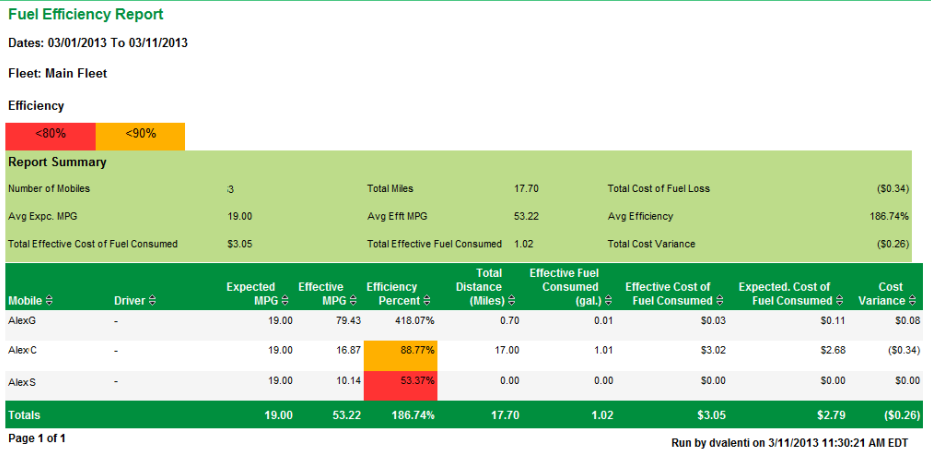Click the 17.00 total distance value

tap(507, 351)
